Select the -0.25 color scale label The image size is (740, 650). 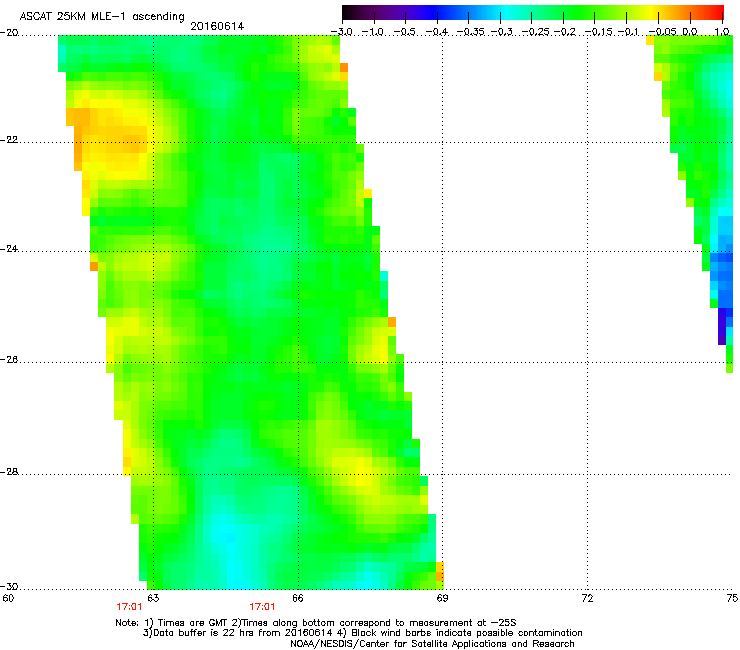click(x=537, y=32)
